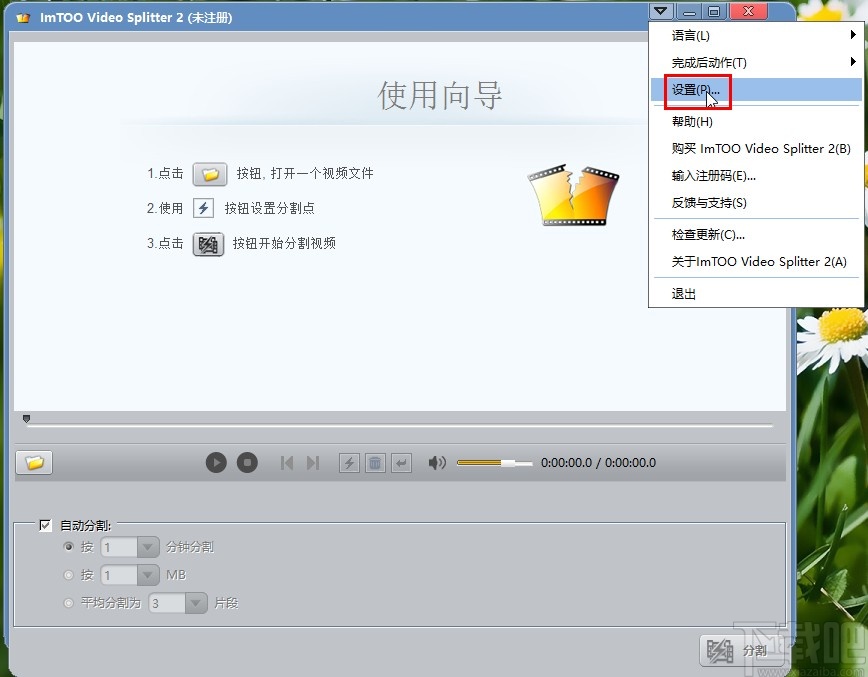Screen dimensions: 868x677
Task: Play the video
Action: point(216,462)
